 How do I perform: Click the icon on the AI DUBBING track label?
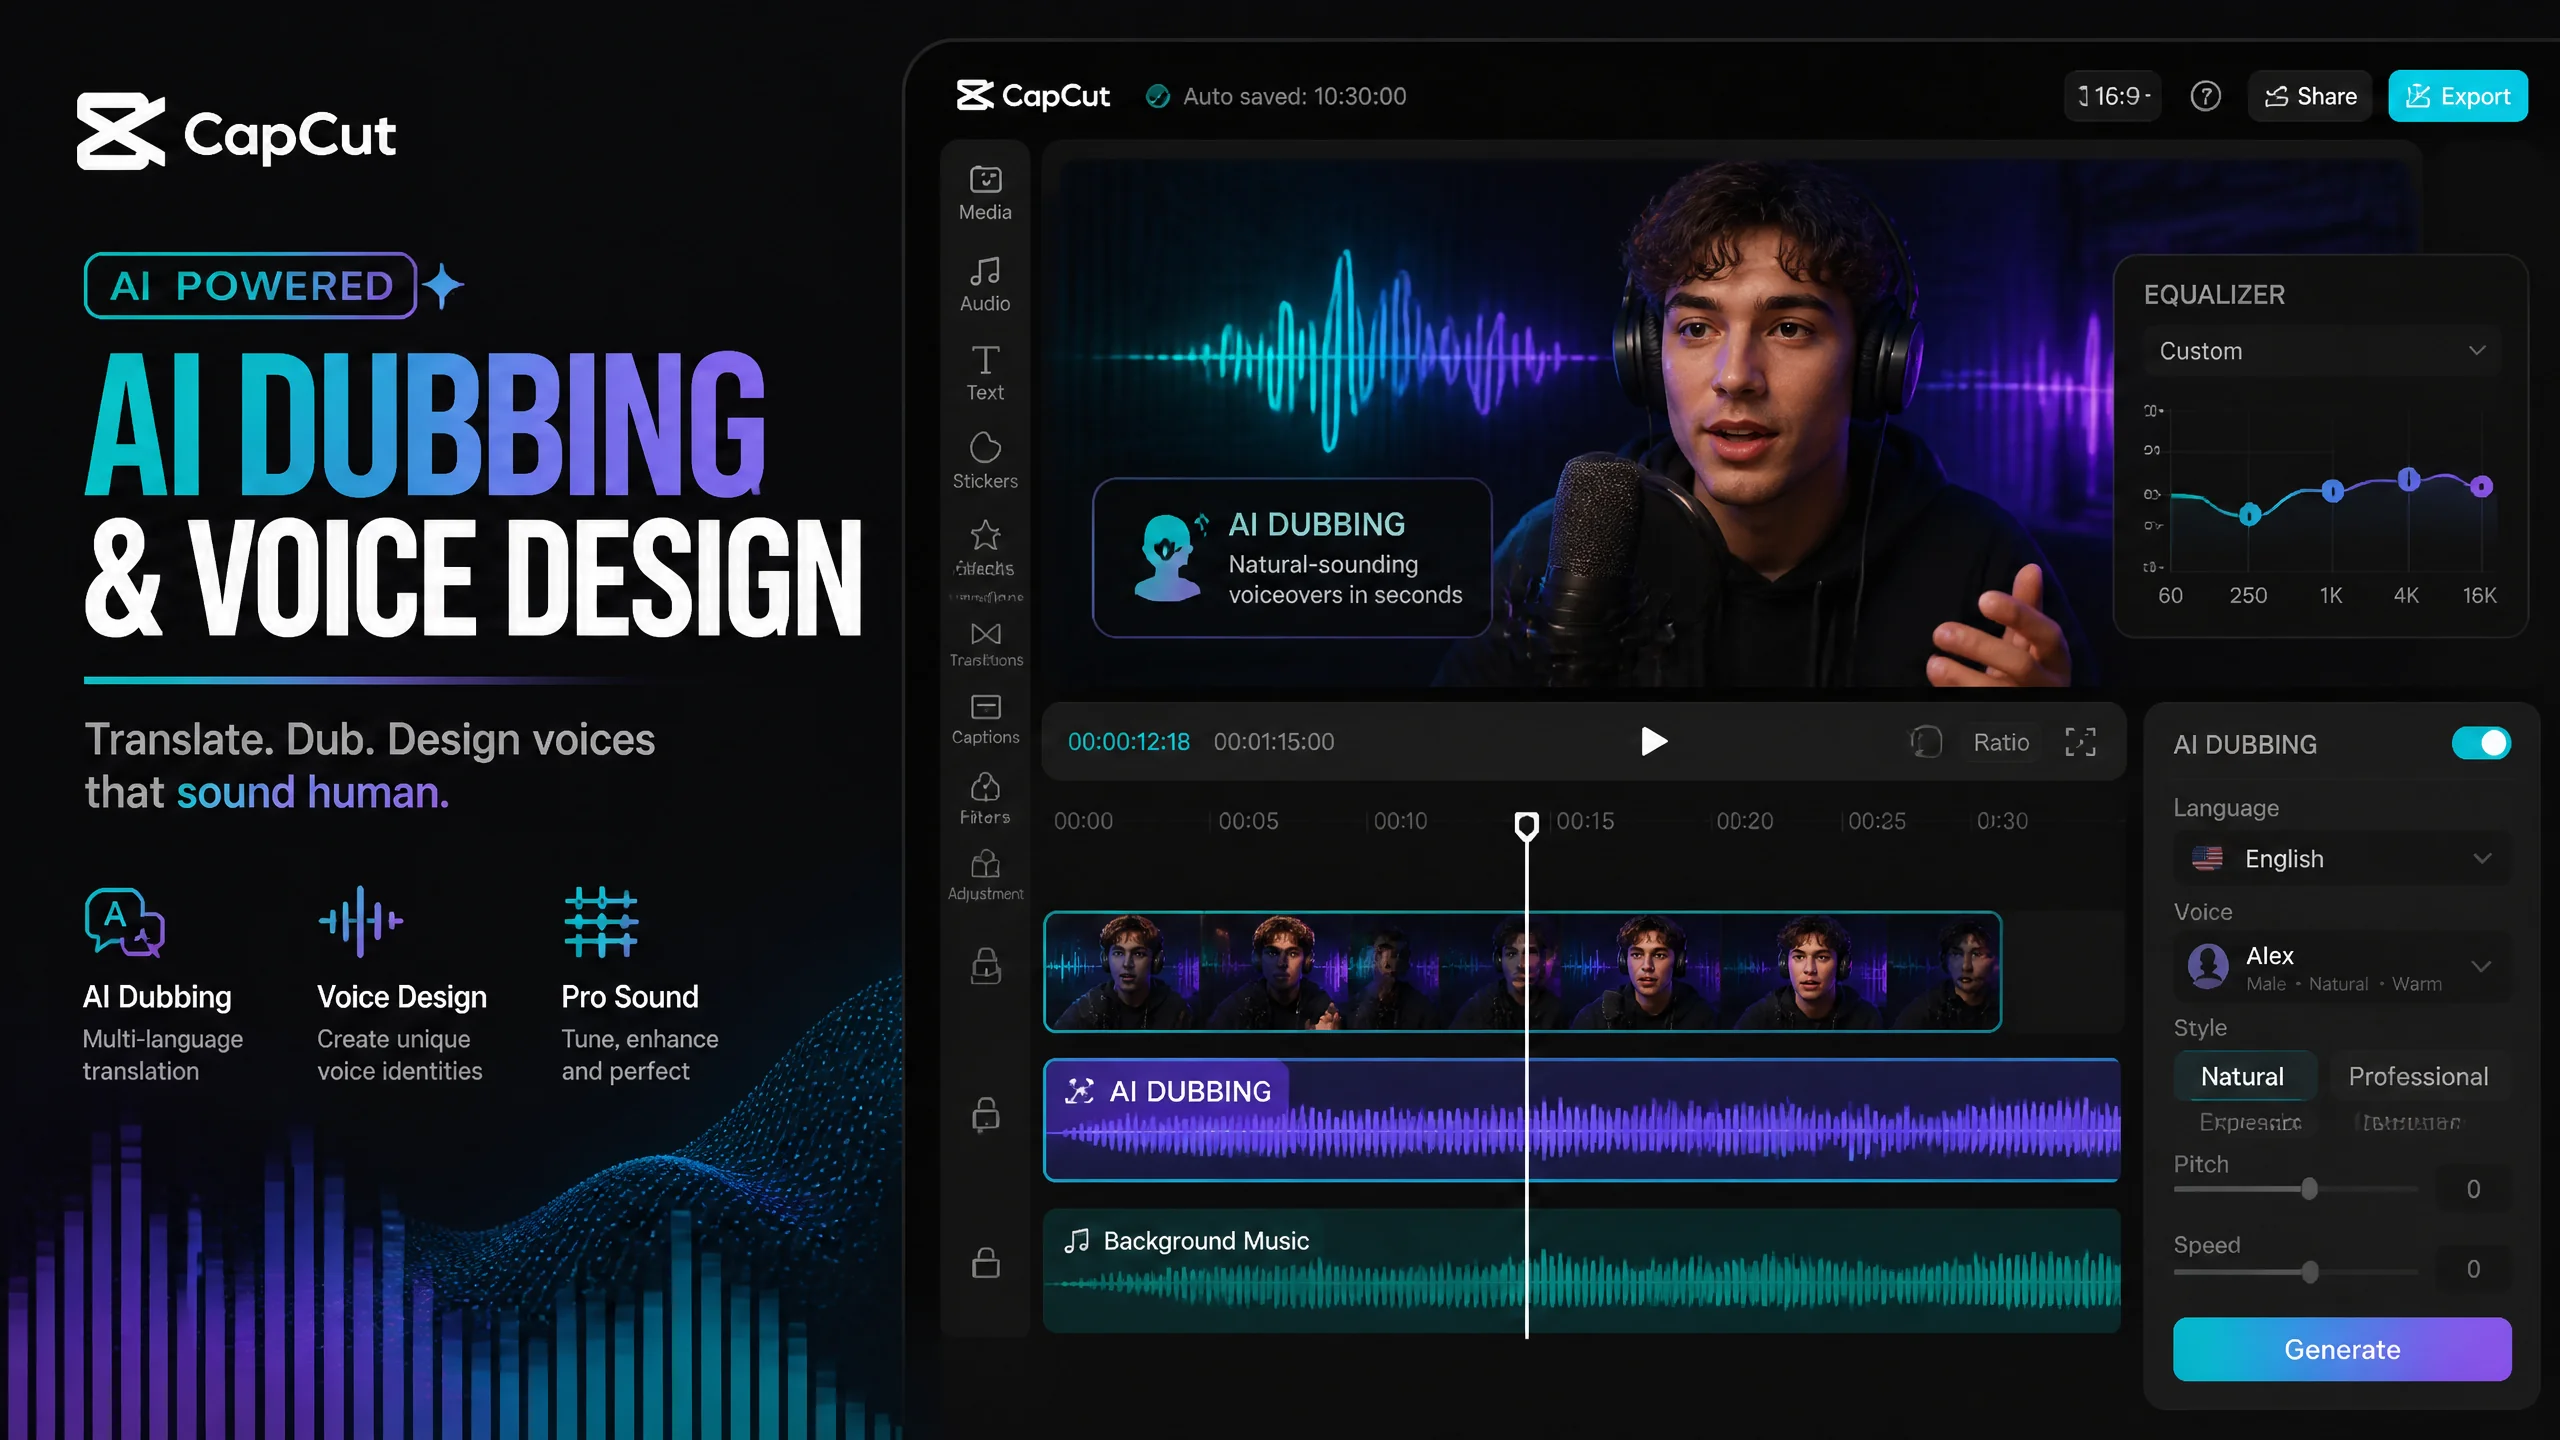pos(1079,1091)
